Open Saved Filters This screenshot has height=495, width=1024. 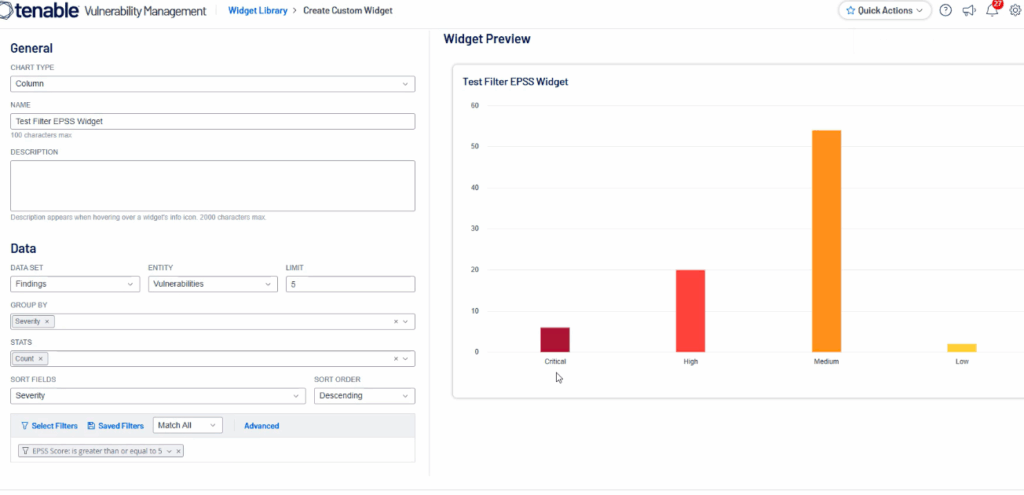click(x=115, y=426)
